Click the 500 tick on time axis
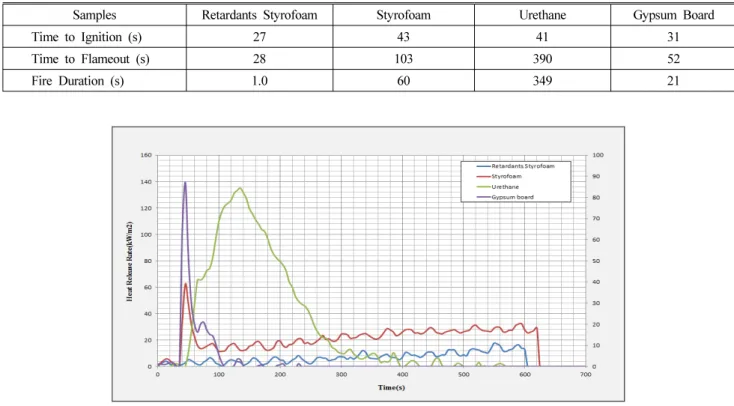This screenshot has width=734, height=406. pyautogui.click(x=463, y=375)
